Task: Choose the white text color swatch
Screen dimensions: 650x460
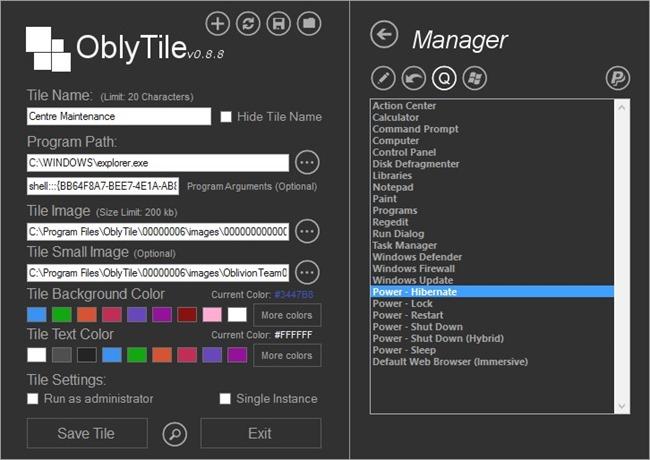Action: coord(37,355)
